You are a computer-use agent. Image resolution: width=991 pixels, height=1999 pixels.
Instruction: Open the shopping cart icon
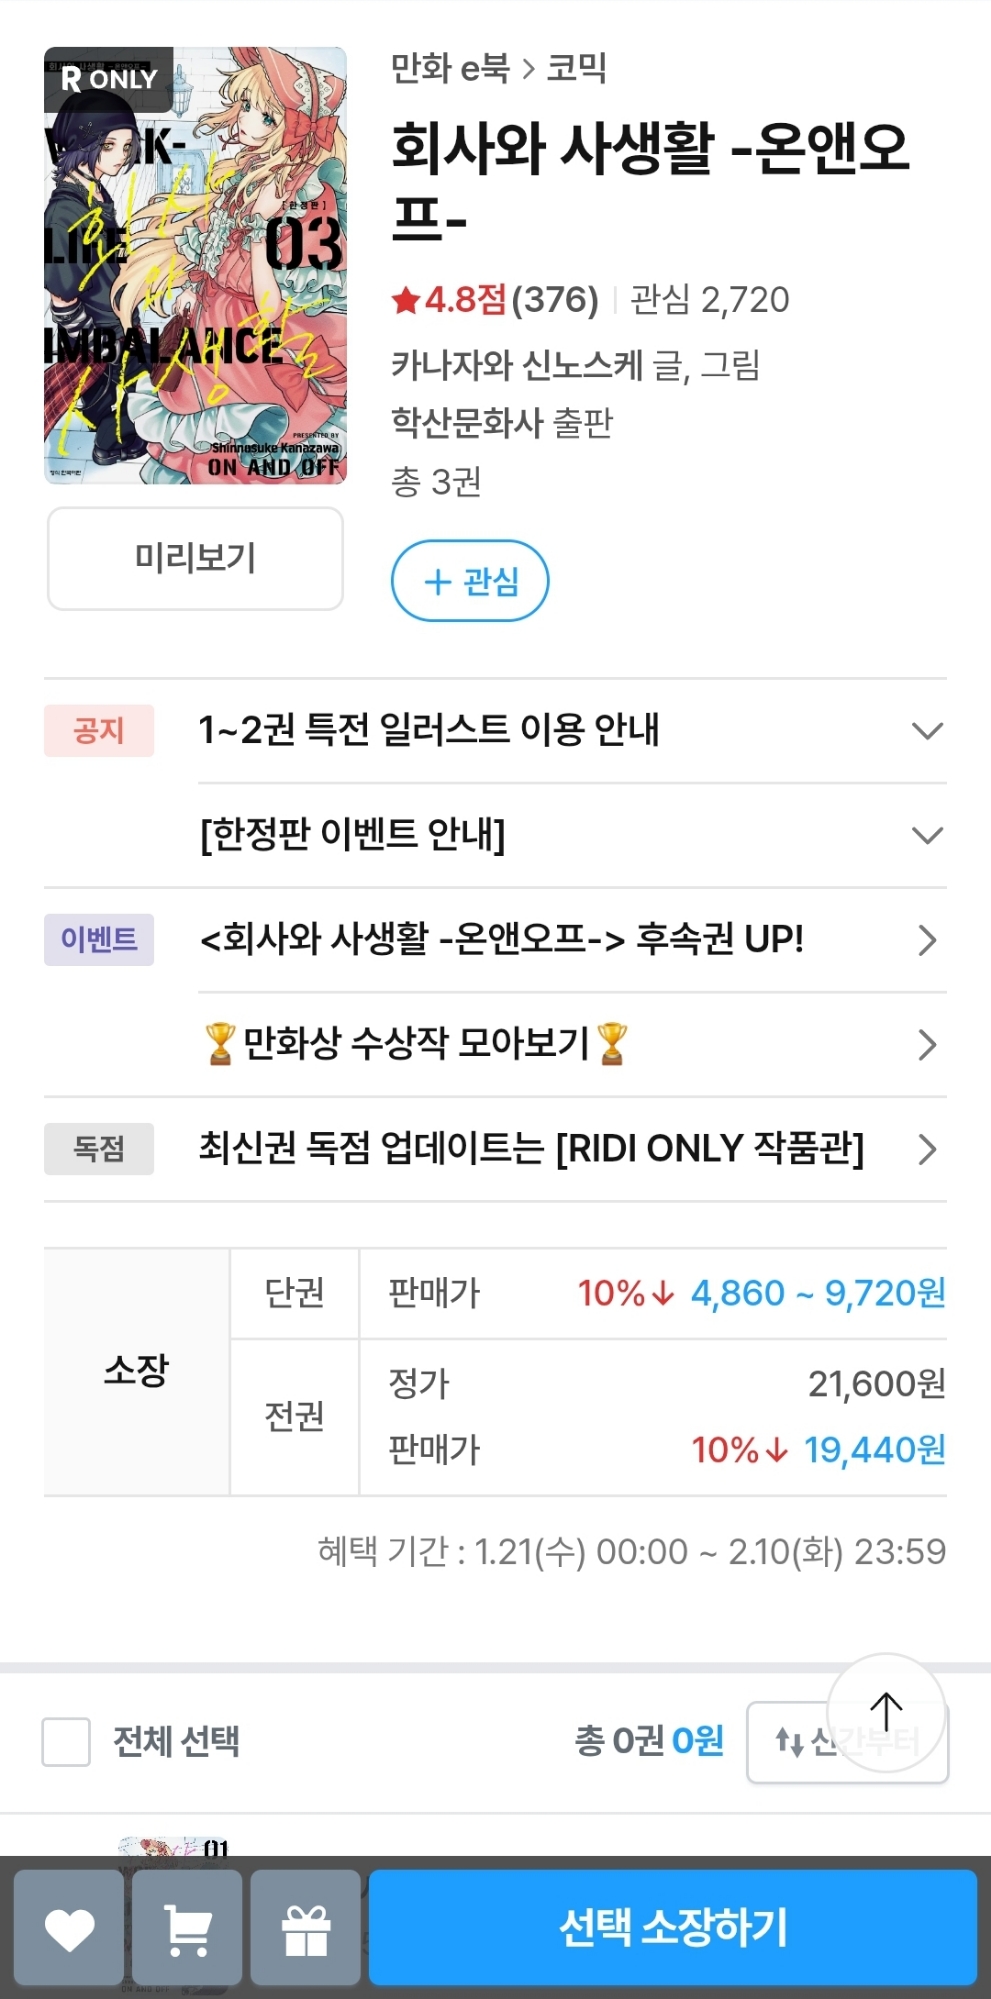click(187, 1928)
